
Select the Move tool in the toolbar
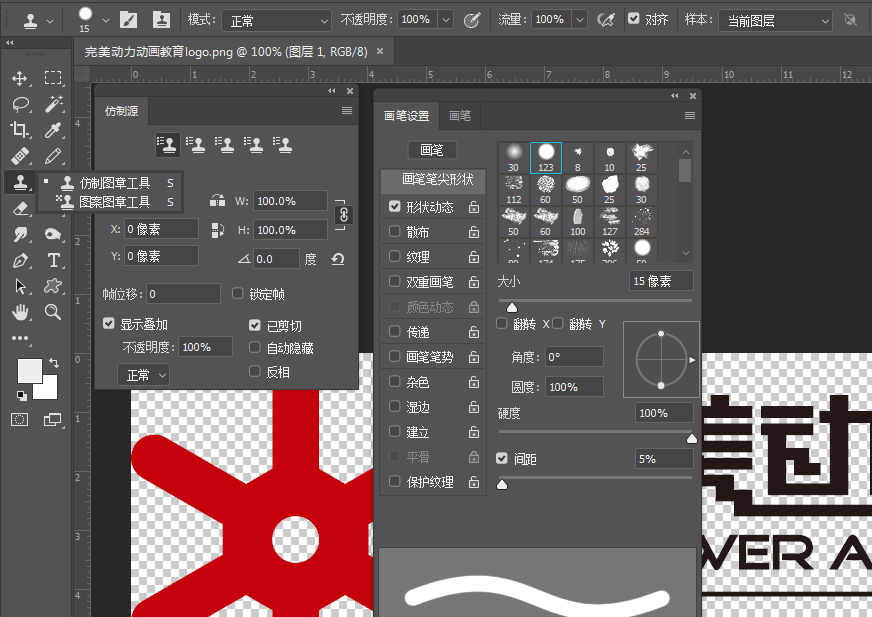19,78
